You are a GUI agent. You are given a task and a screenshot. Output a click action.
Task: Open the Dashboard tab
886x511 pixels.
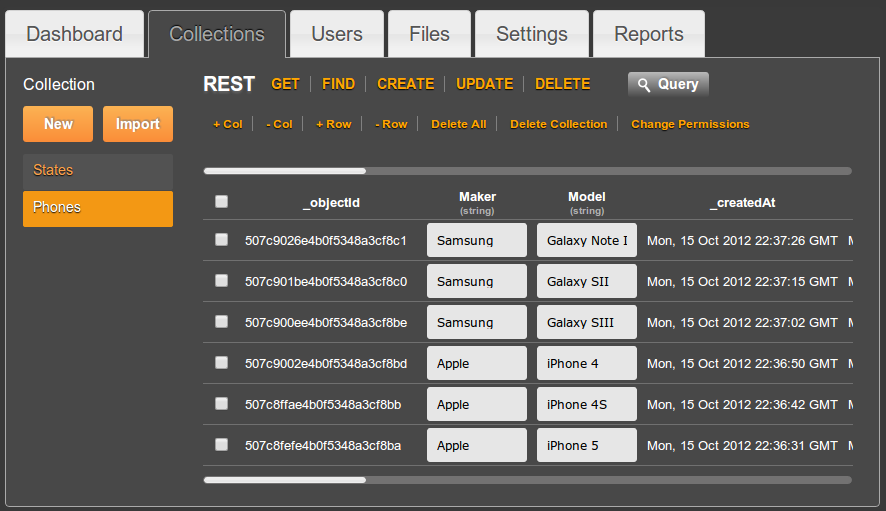click(75, 35)
